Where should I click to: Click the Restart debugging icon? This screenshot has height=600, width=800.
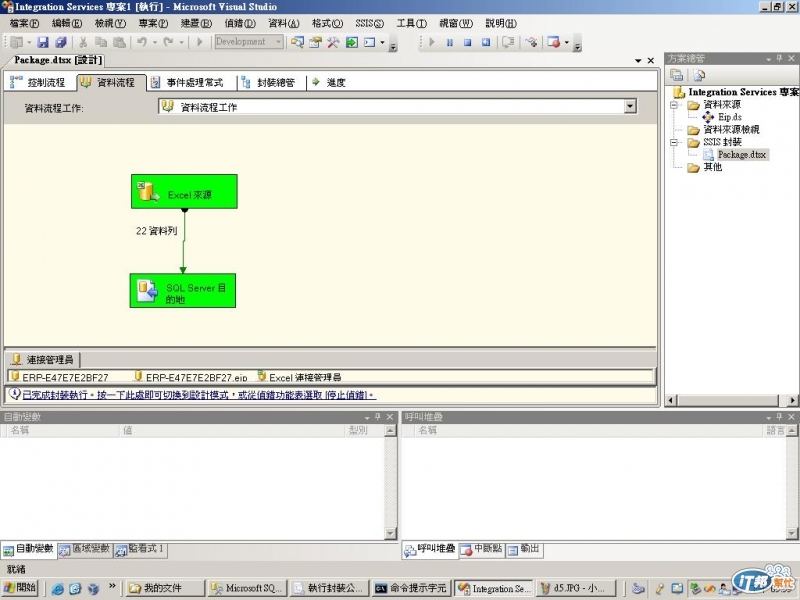pos(486,42)
